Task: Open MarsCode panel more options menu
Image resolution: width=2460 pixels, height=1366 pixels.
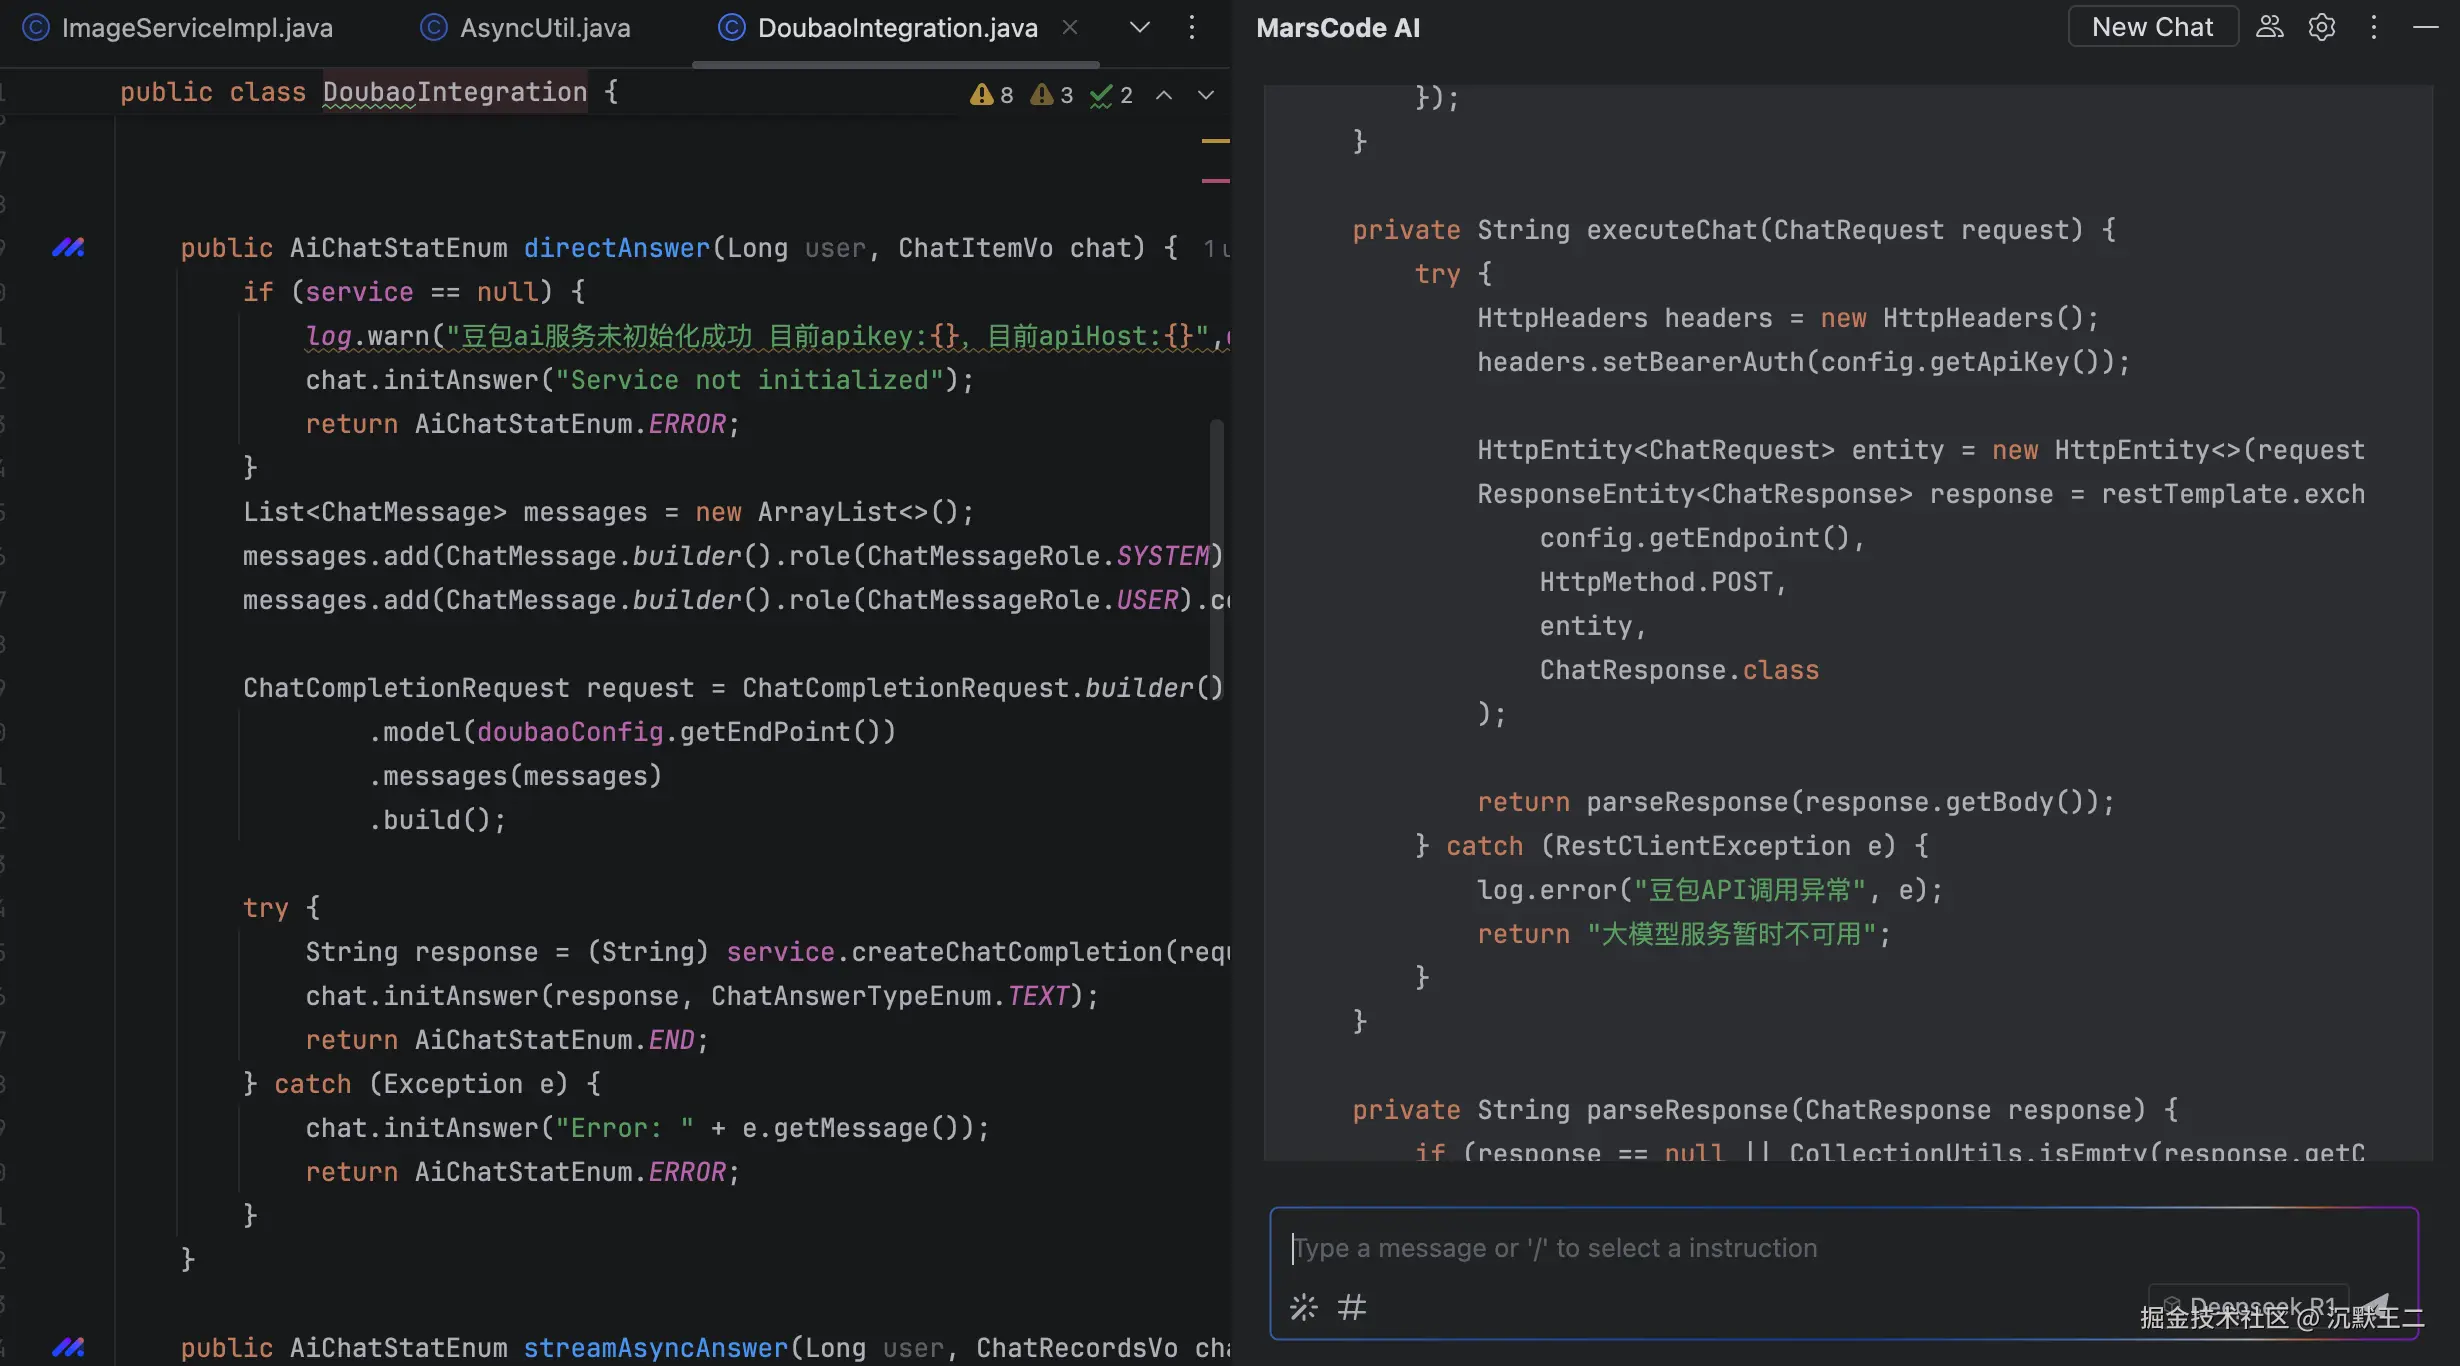Action: click(2373, 27)
